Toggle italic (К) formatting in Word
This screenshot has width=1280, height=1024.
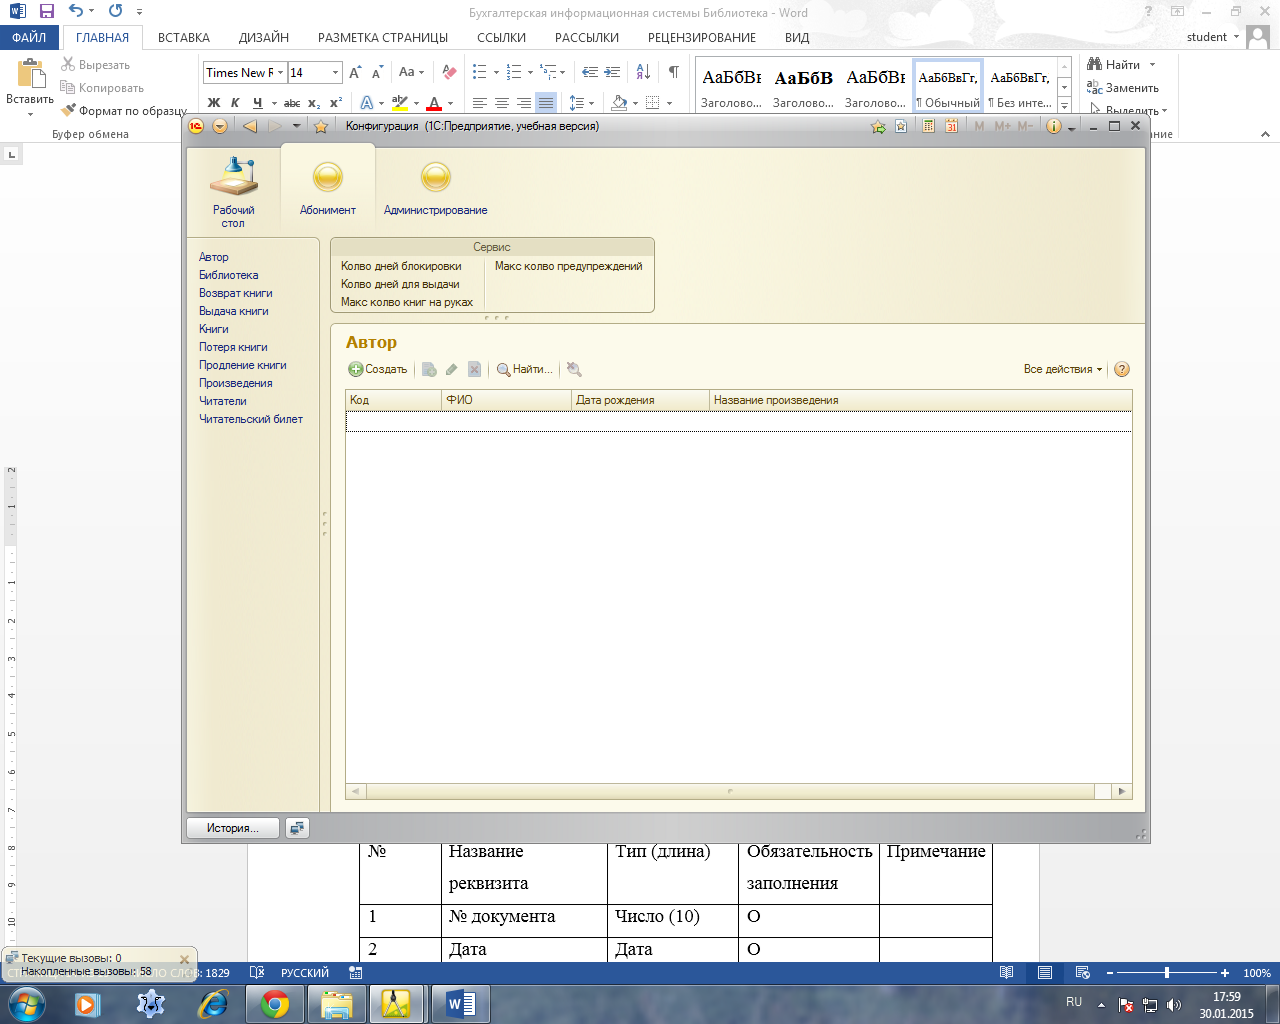click(x=235, y=103)
